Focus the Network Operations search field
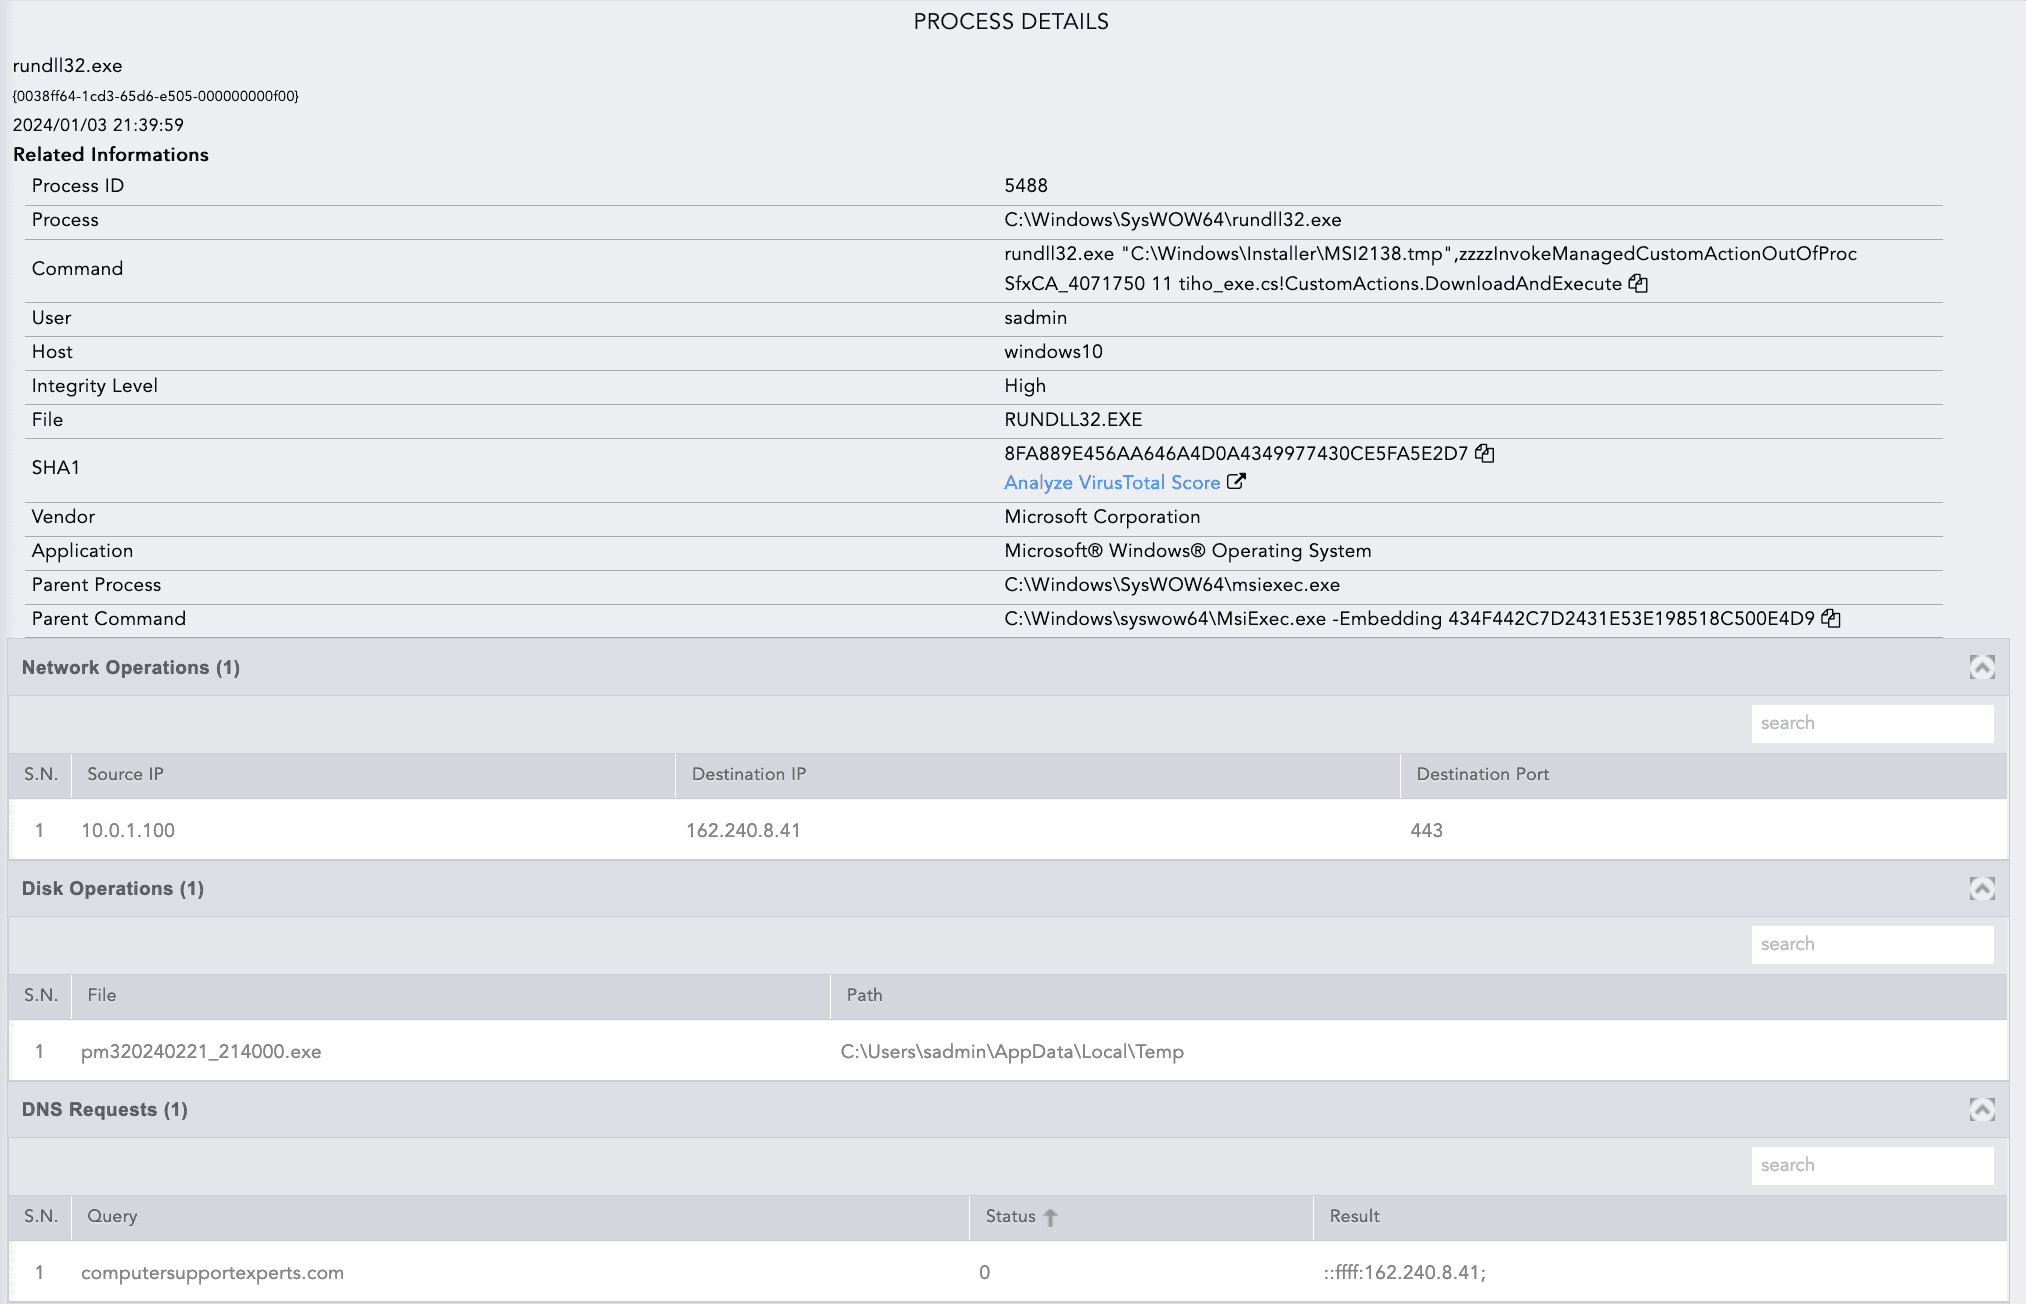Image resolution: width=2026 pixels, height=1304 pixels. click(1872, 723)
